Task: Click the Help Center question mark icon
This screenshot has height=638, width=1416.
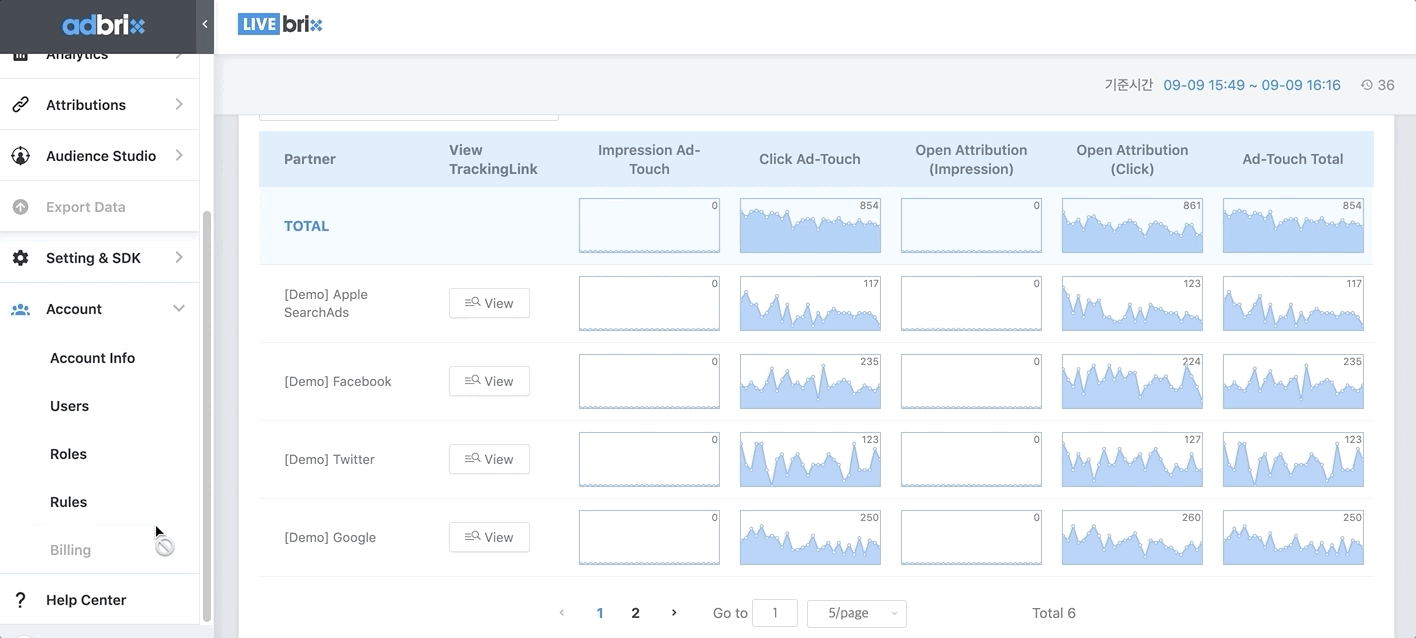Action: tap(20, 600)
